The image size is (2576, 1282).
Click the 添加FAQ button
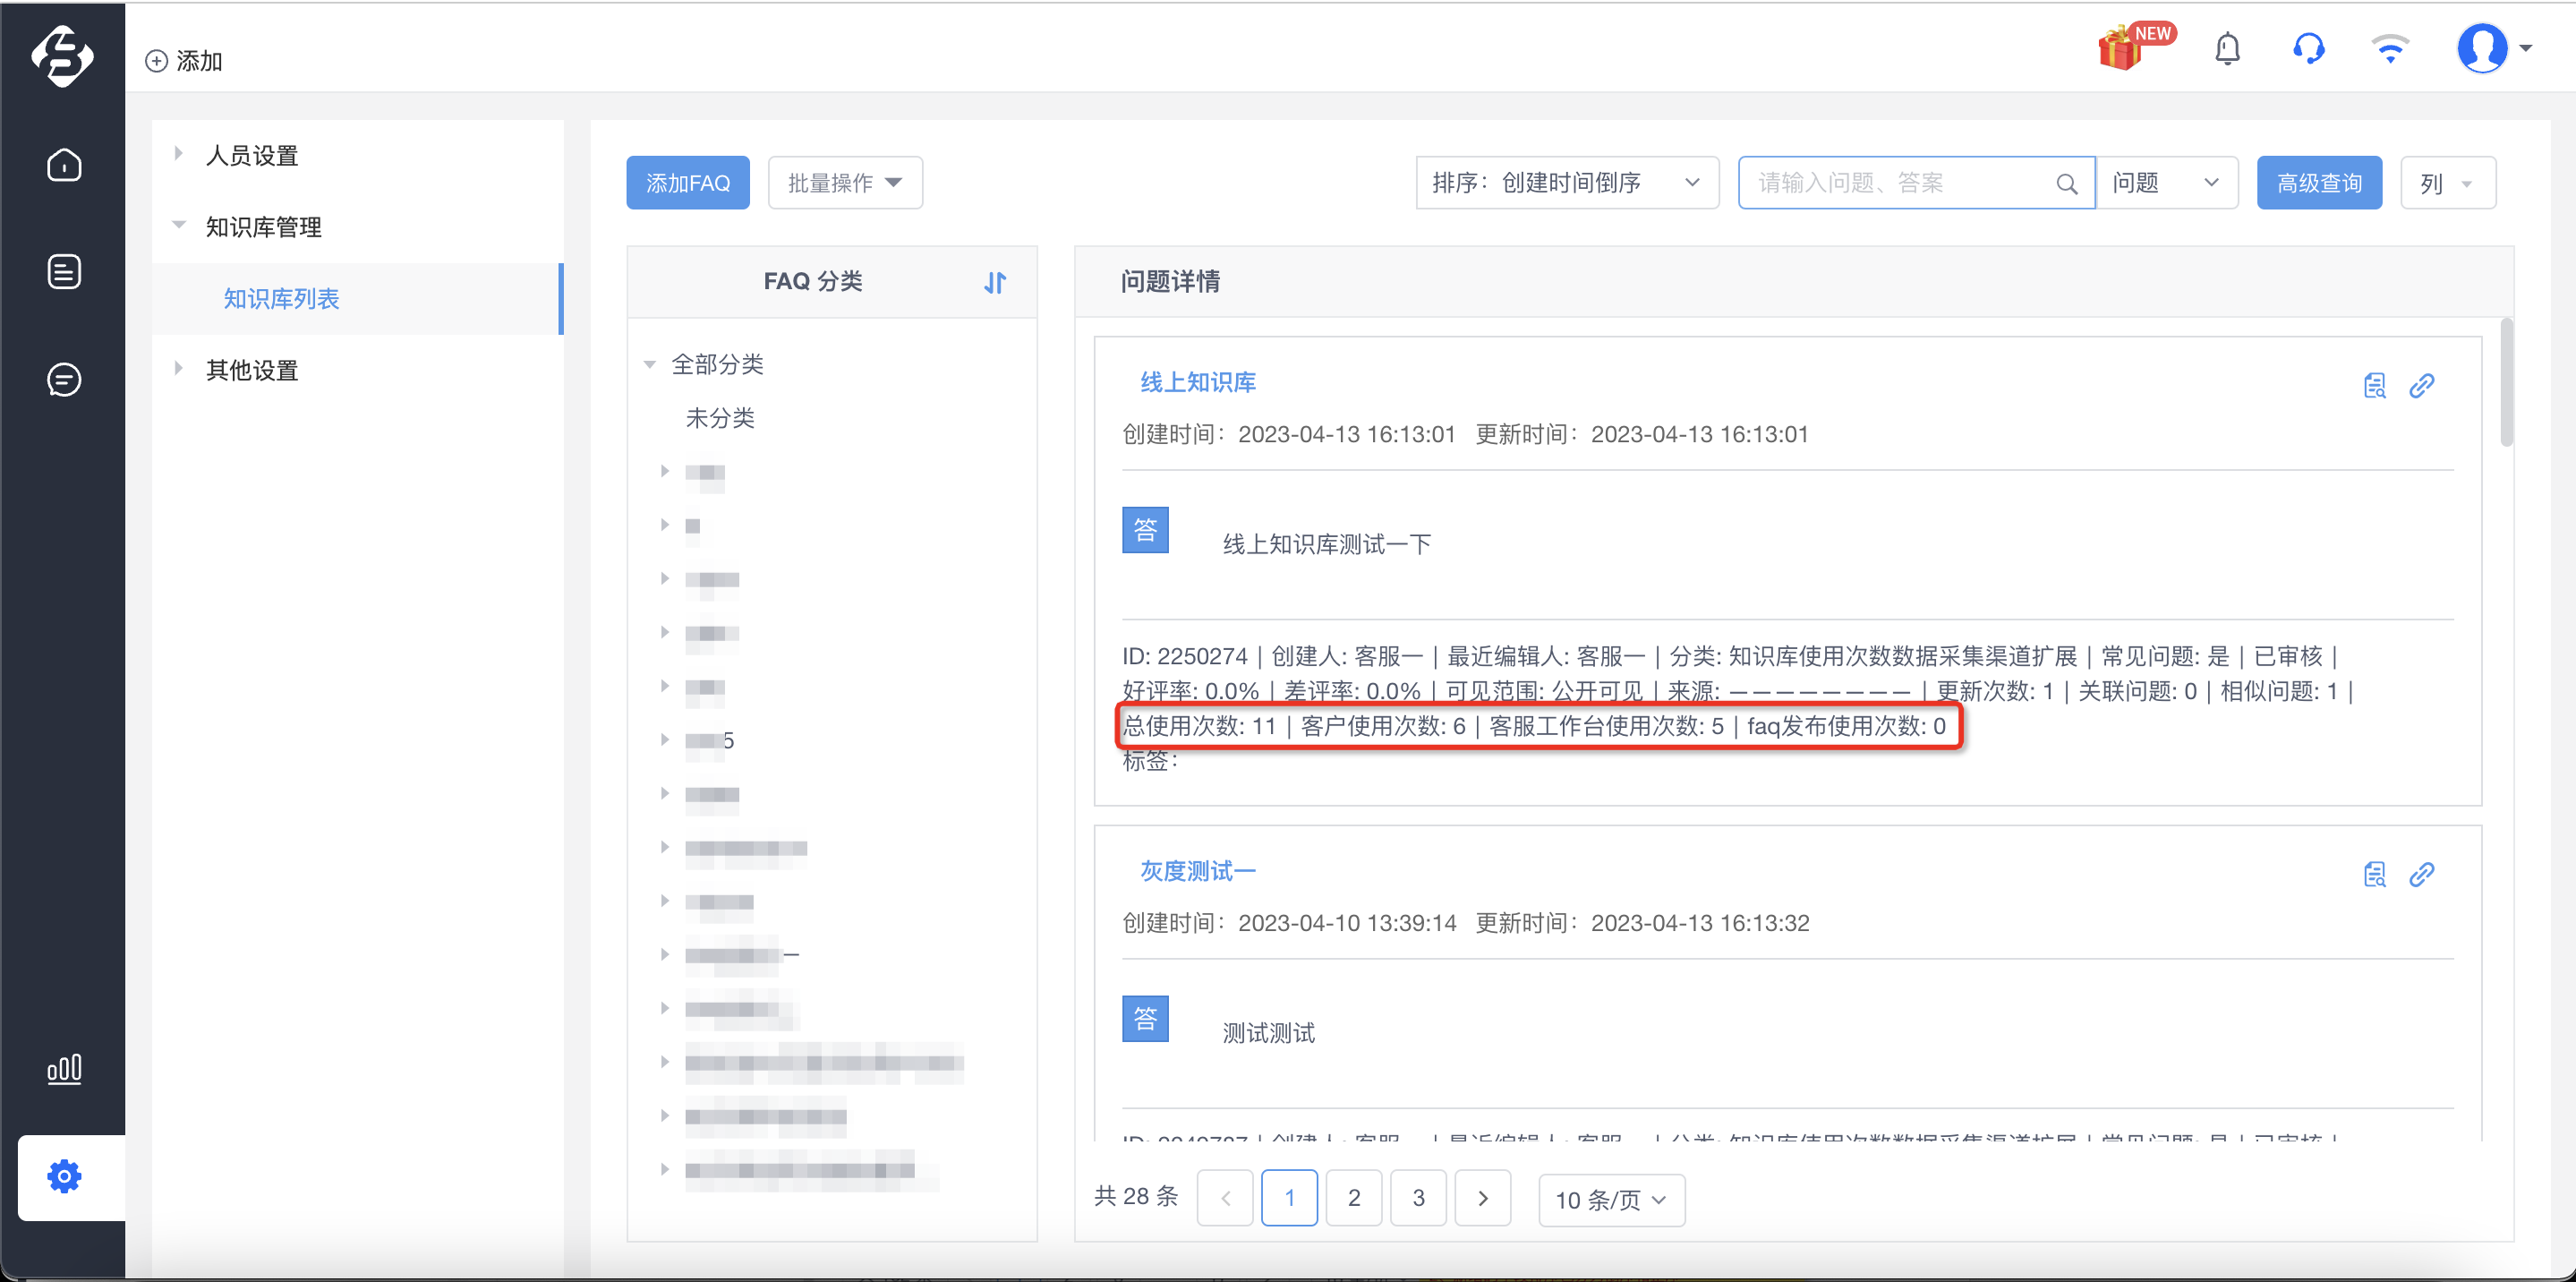[x=688, y=183]
